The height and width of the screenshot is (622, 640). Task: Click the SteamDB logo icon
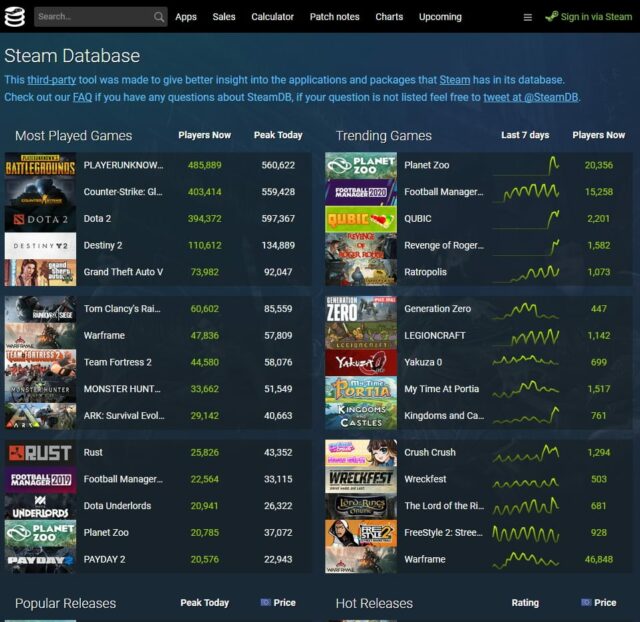15,17
